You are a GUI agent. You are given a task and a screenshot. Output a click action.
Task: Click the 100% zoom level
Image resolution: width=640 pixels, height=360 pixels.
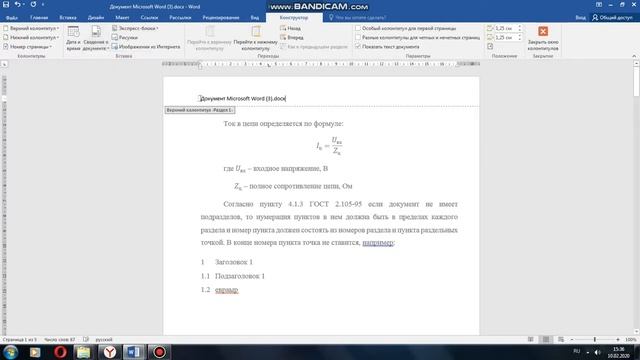pyautogui.click(x=631, y=340)
